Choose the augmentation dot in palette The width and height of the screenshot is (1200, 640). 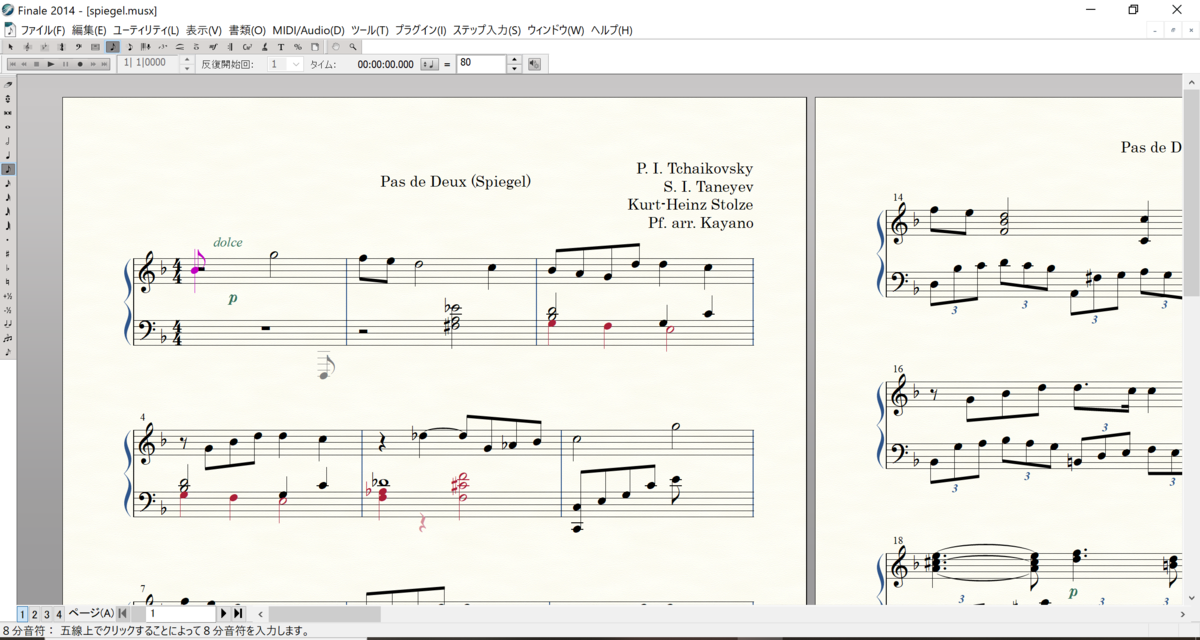[8, 239]
